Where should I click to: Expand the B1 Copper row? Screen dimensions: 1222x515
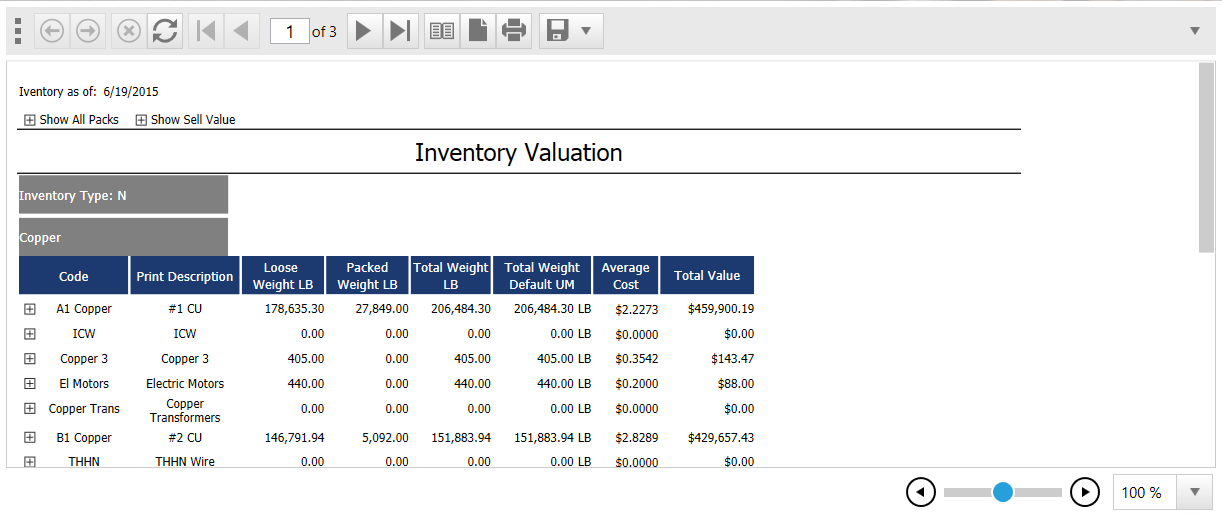30,438
